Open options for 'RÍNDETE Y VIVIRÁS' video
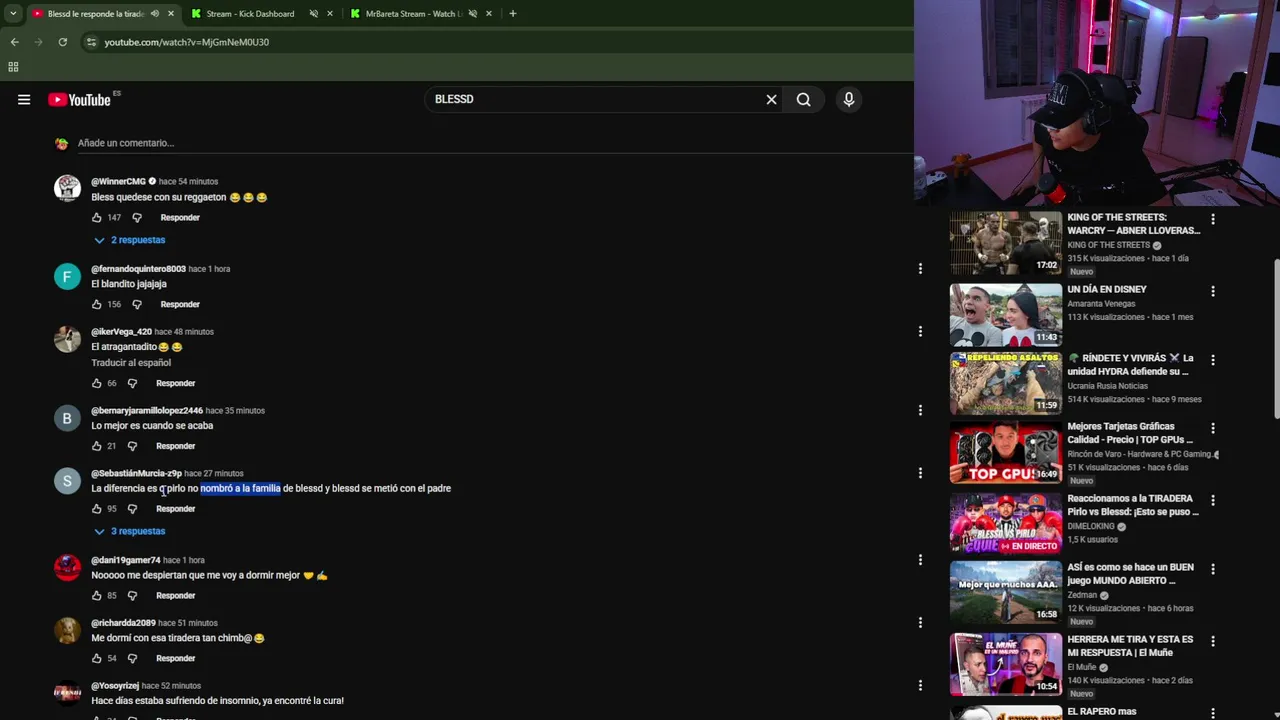The width and height of the screenshot is (1280, 720). tap(1213, 360)
